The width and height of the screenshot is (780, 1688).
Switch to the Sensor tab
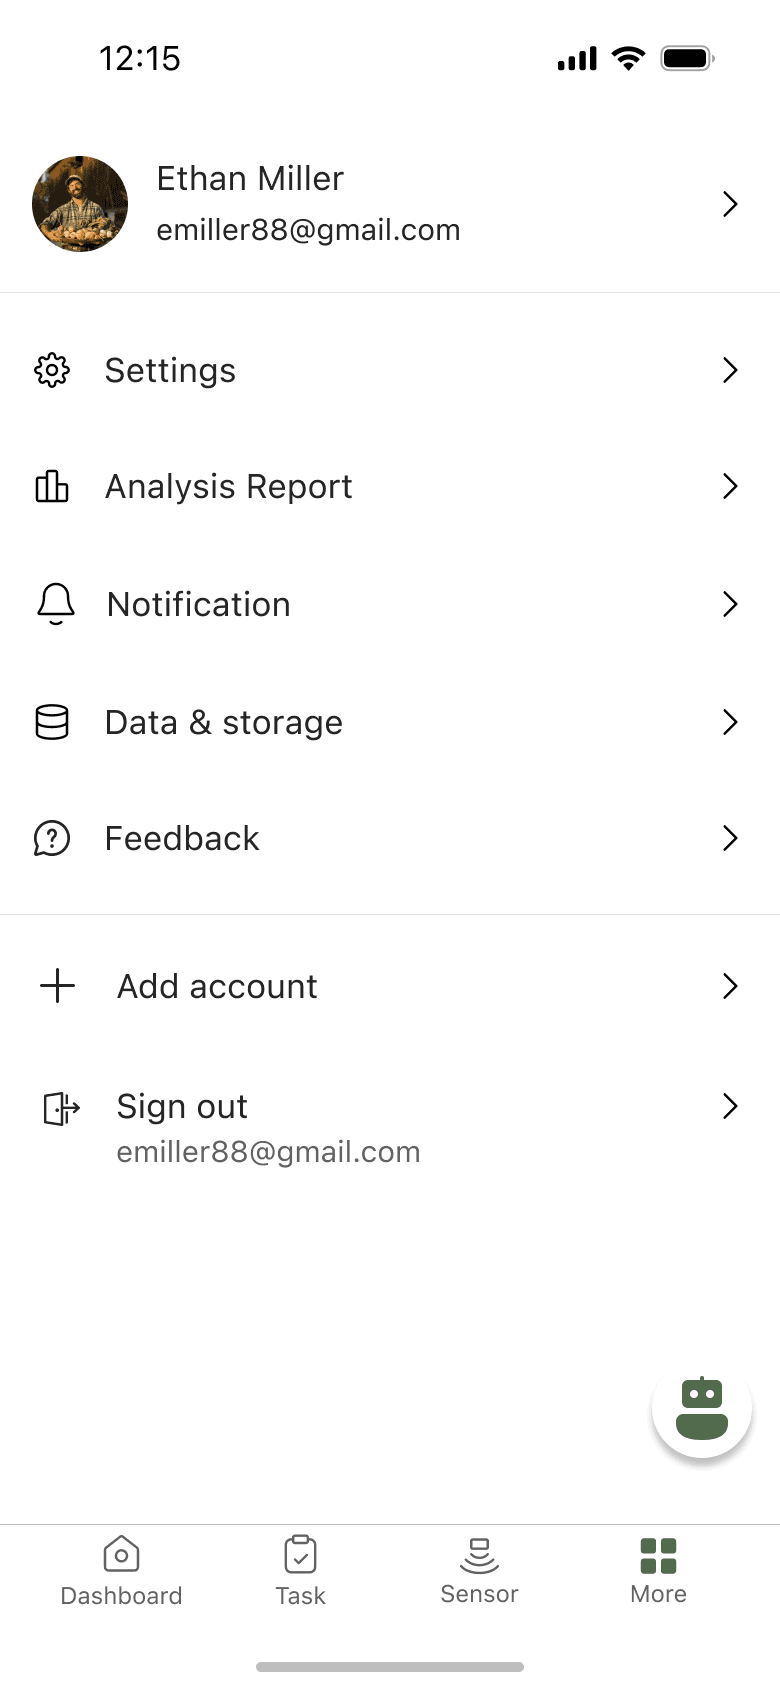[479, 1572]
